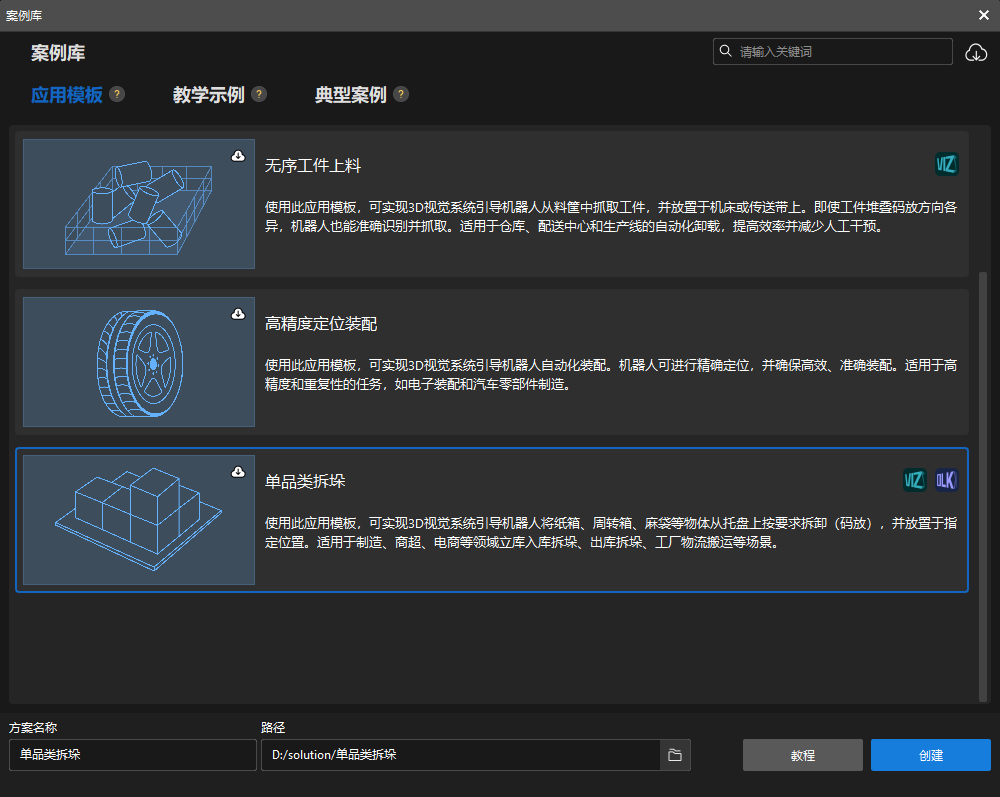Click the magnifier search icon
This screenshot has width=1000, height=797.
(726, 51)
